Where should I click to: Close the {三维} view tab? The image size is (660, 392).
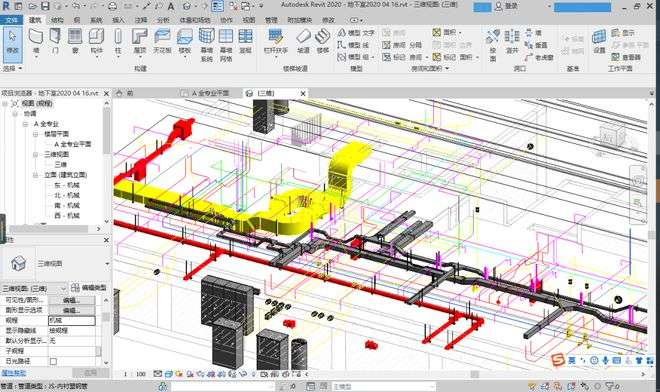click(x=303, y=93)
